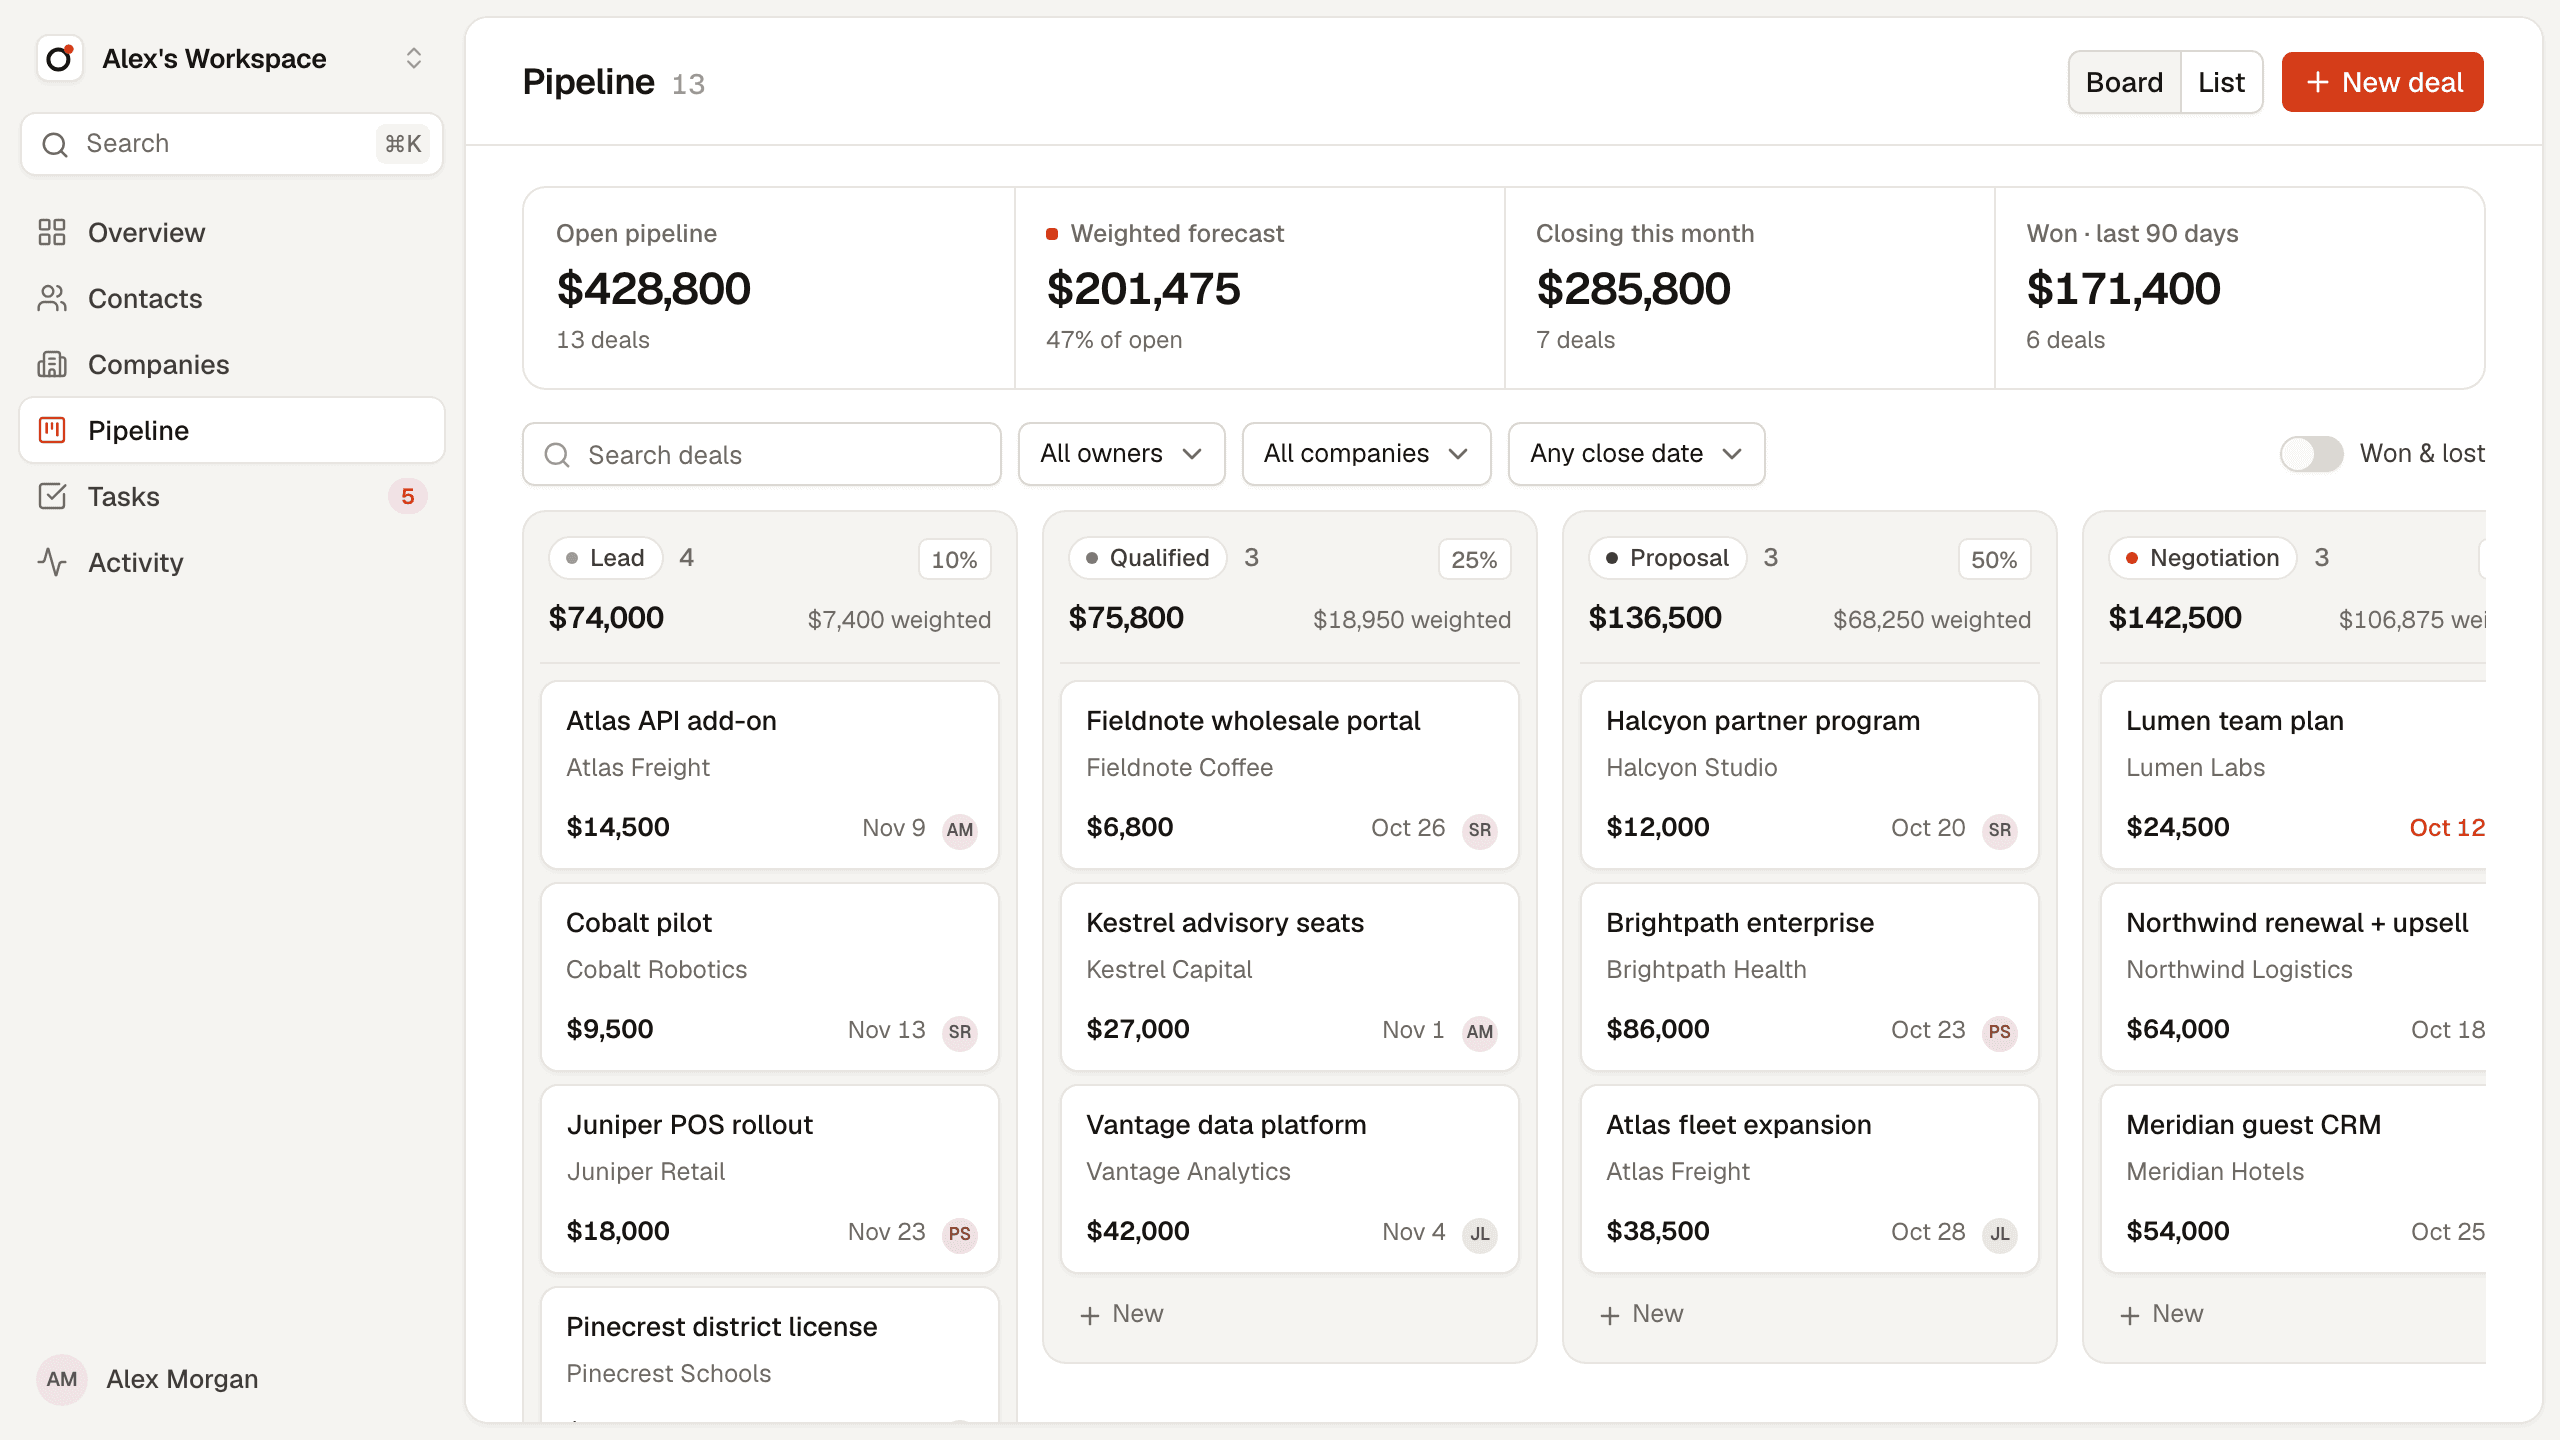Click the Tasks checkbox icon
2560x1440 pixels.
[52, 496]
